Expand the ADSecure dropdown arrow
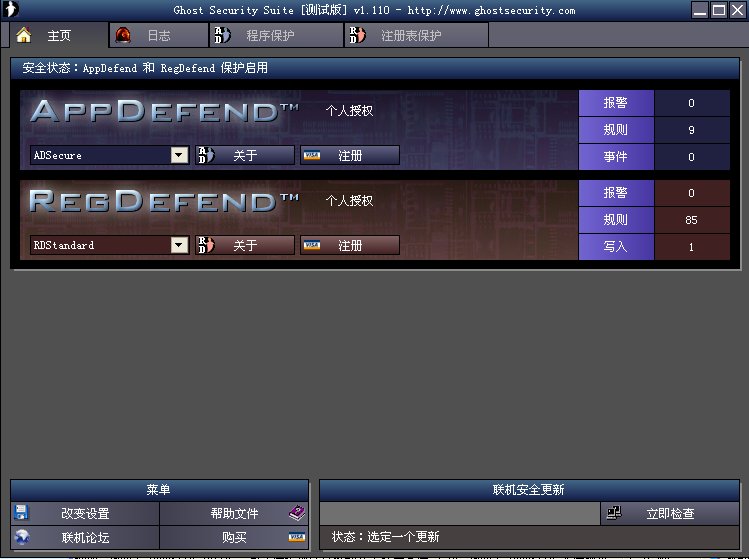This screenshot has width=749, height=559. click(x=179, y=155)
